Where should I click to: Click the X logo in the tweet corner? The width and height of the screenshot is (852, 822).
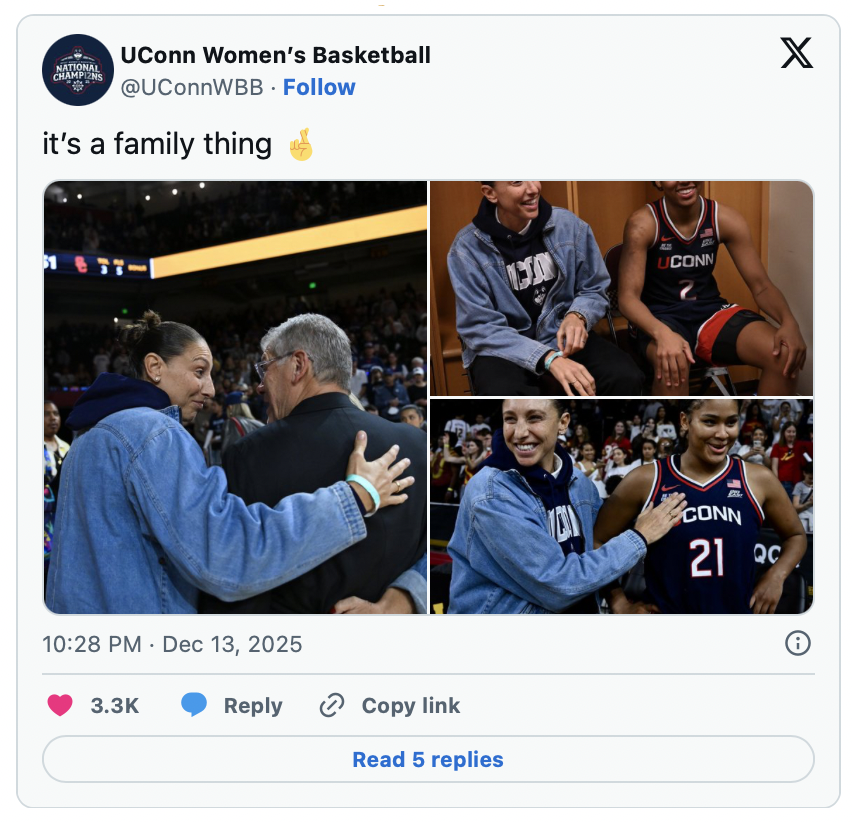(x=796, y=53)
